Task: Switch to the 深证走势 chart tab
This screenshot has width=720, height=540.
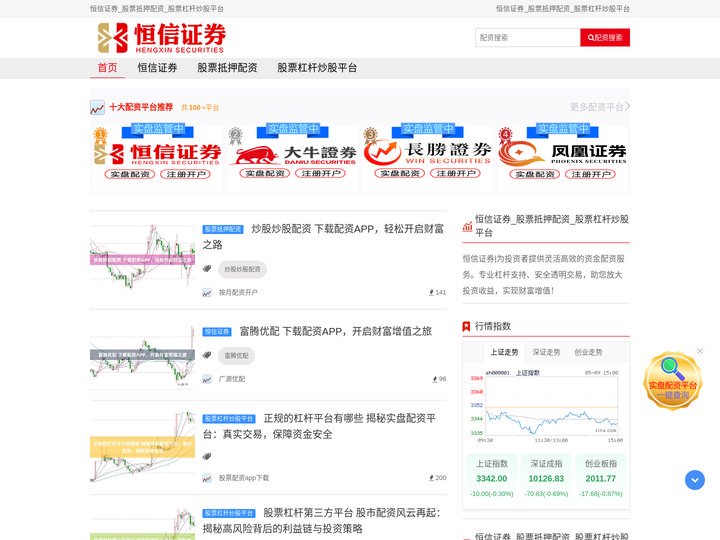Action: click(546, 352)
